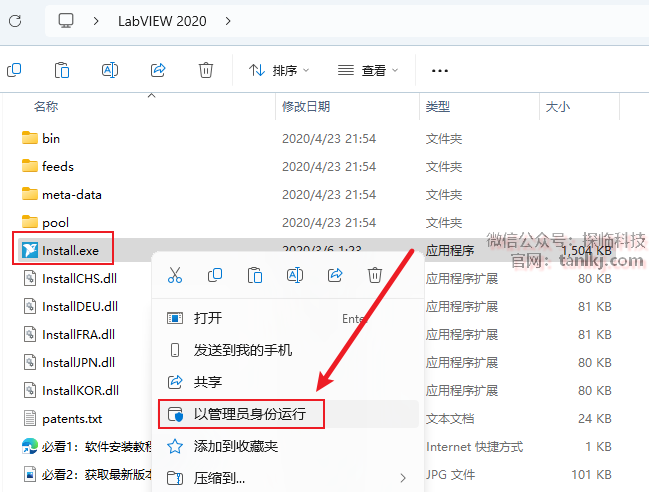Choose 发送到我的手机 menu entry
This screenshot has height=492, width=649.
point(289,350)
